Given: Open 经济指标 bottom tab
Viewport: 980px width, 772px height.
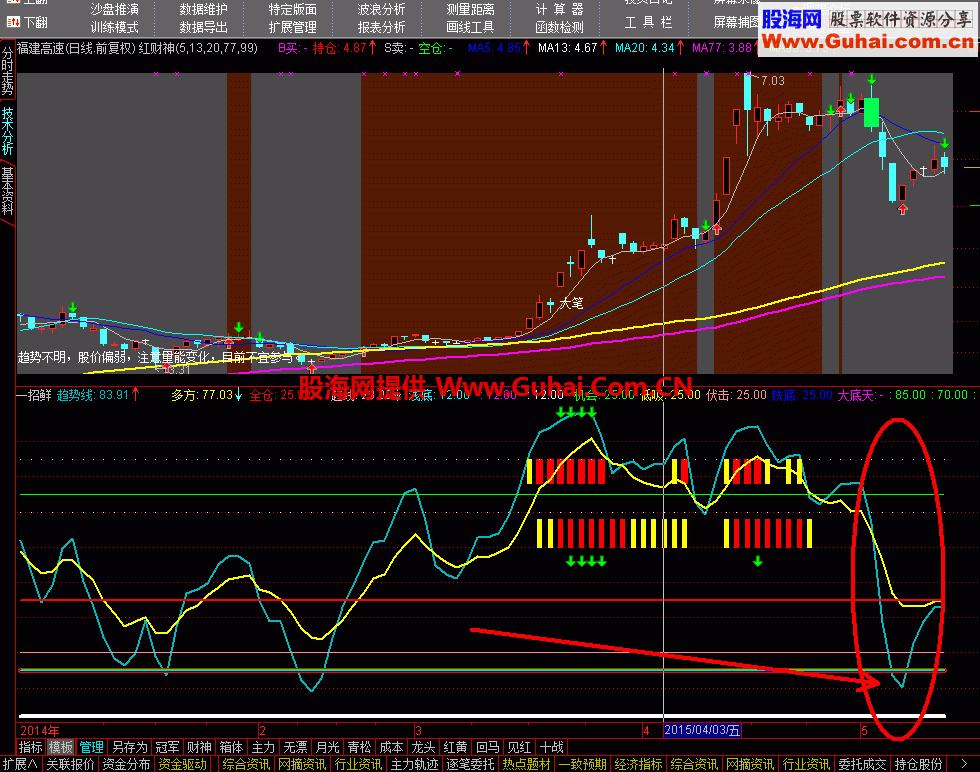Looking at the screenshot, I should 638,764.
